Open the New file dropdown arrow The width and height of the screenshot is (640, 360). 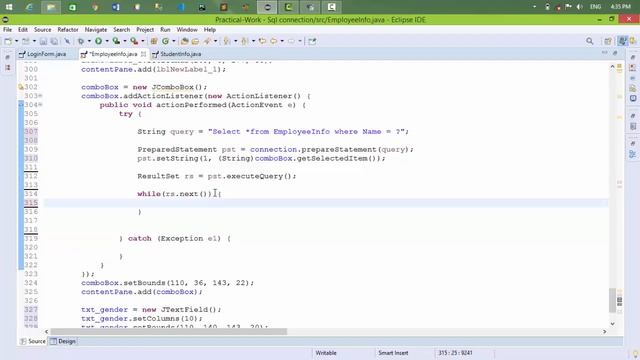[16, 41]
